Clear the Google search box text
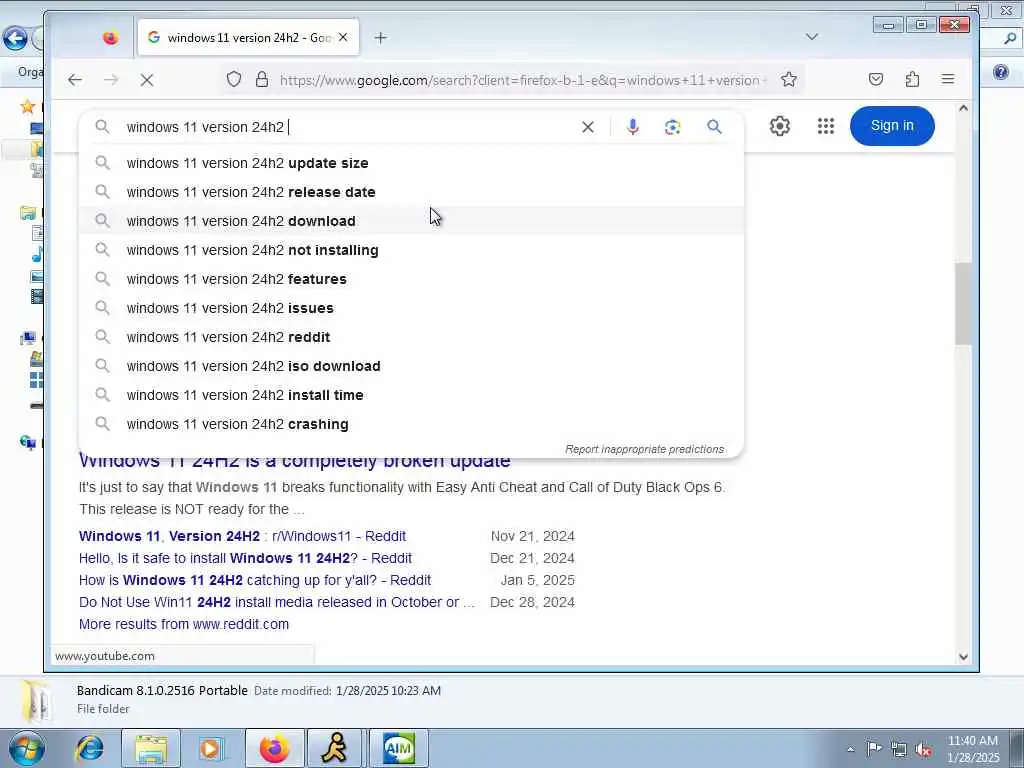This screenshot has height=768, width=1024. 588,127
